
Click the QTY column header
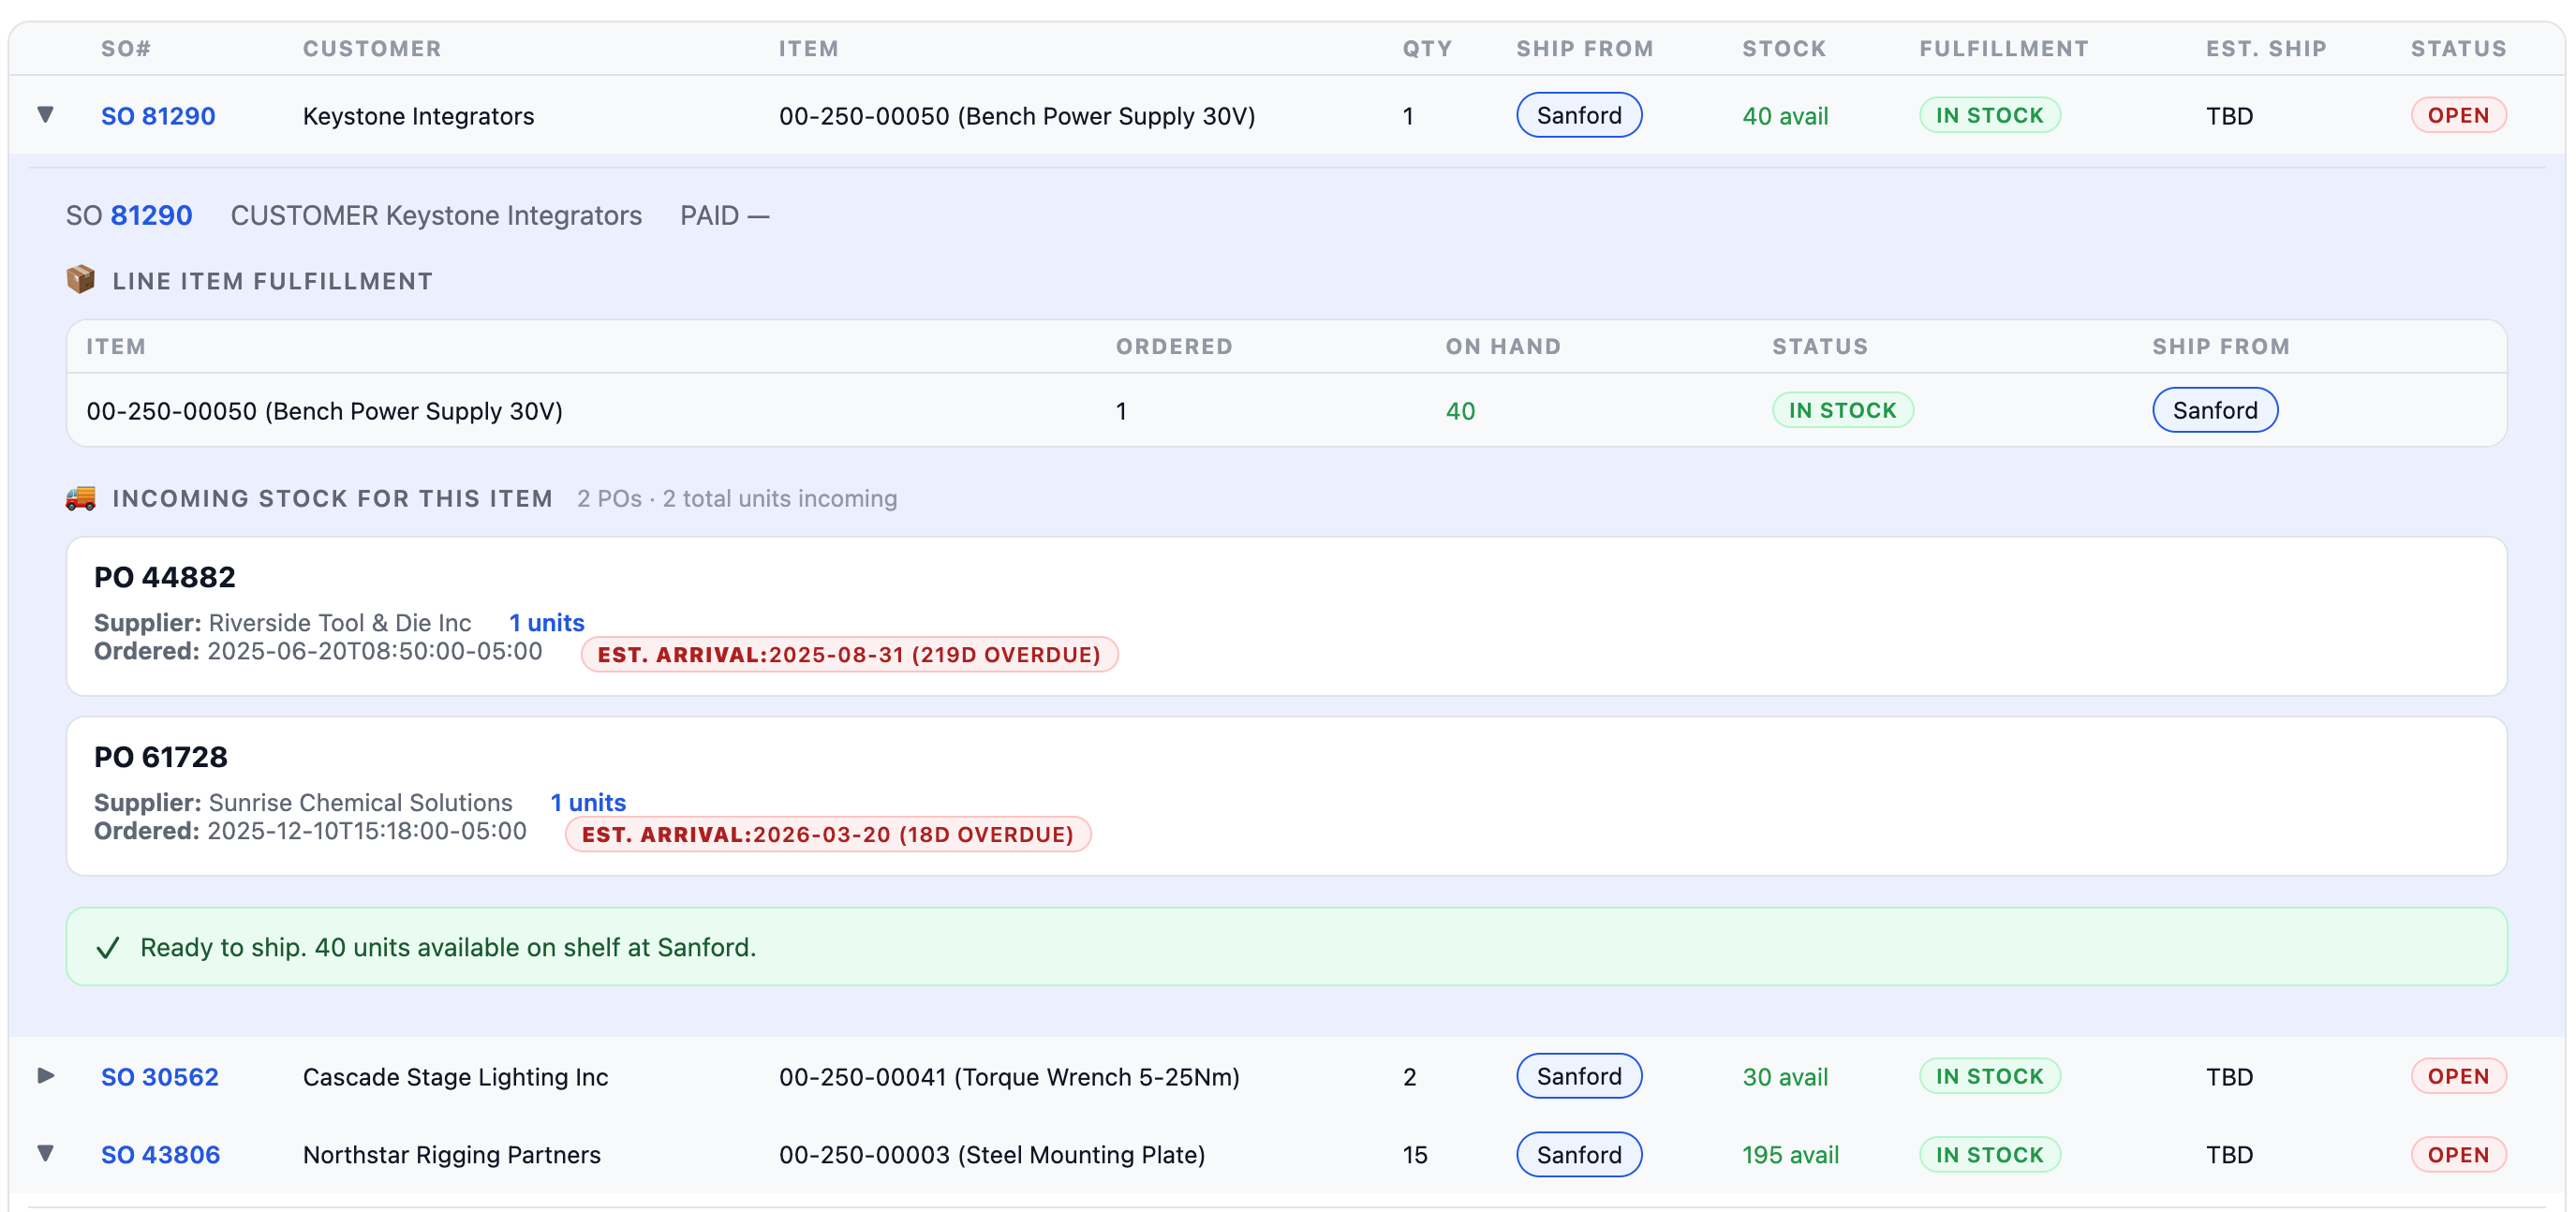pos(1427,49)
